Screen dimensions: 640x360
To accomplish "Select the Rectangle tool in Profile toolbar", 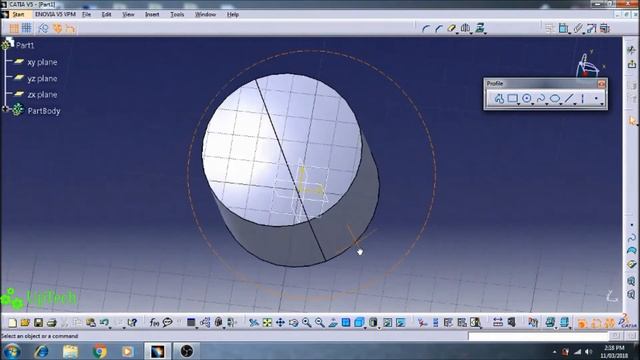I will pos(512,98).
